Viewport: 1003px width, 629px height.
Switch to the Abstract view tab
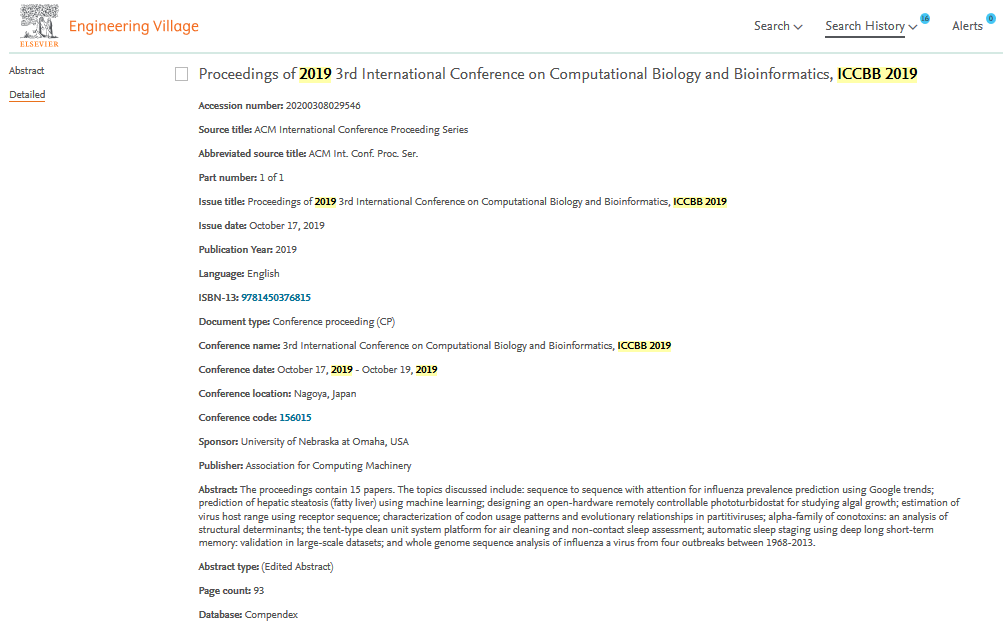tap(27, 70)
